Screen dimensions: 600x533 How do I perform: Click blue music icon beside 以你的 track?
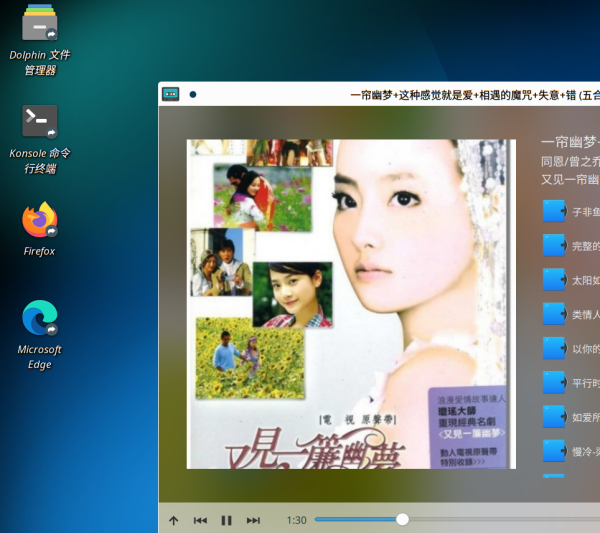(x=554, y=348)
